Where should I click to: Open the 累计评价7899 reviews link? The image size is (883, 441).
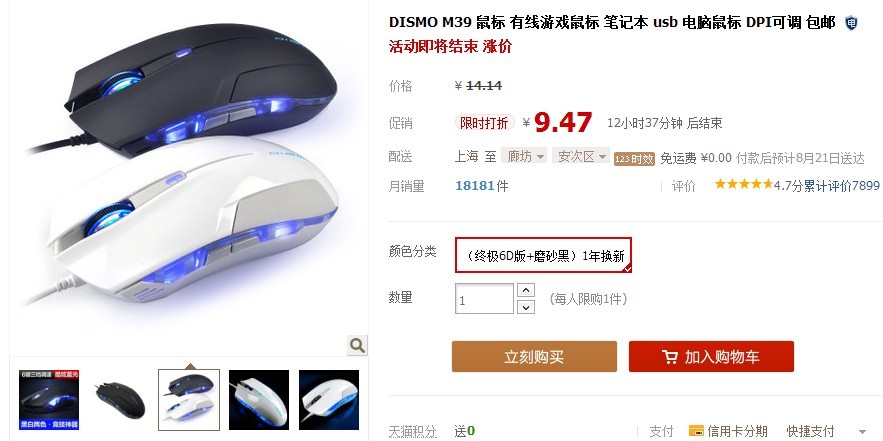coord(841,185)
